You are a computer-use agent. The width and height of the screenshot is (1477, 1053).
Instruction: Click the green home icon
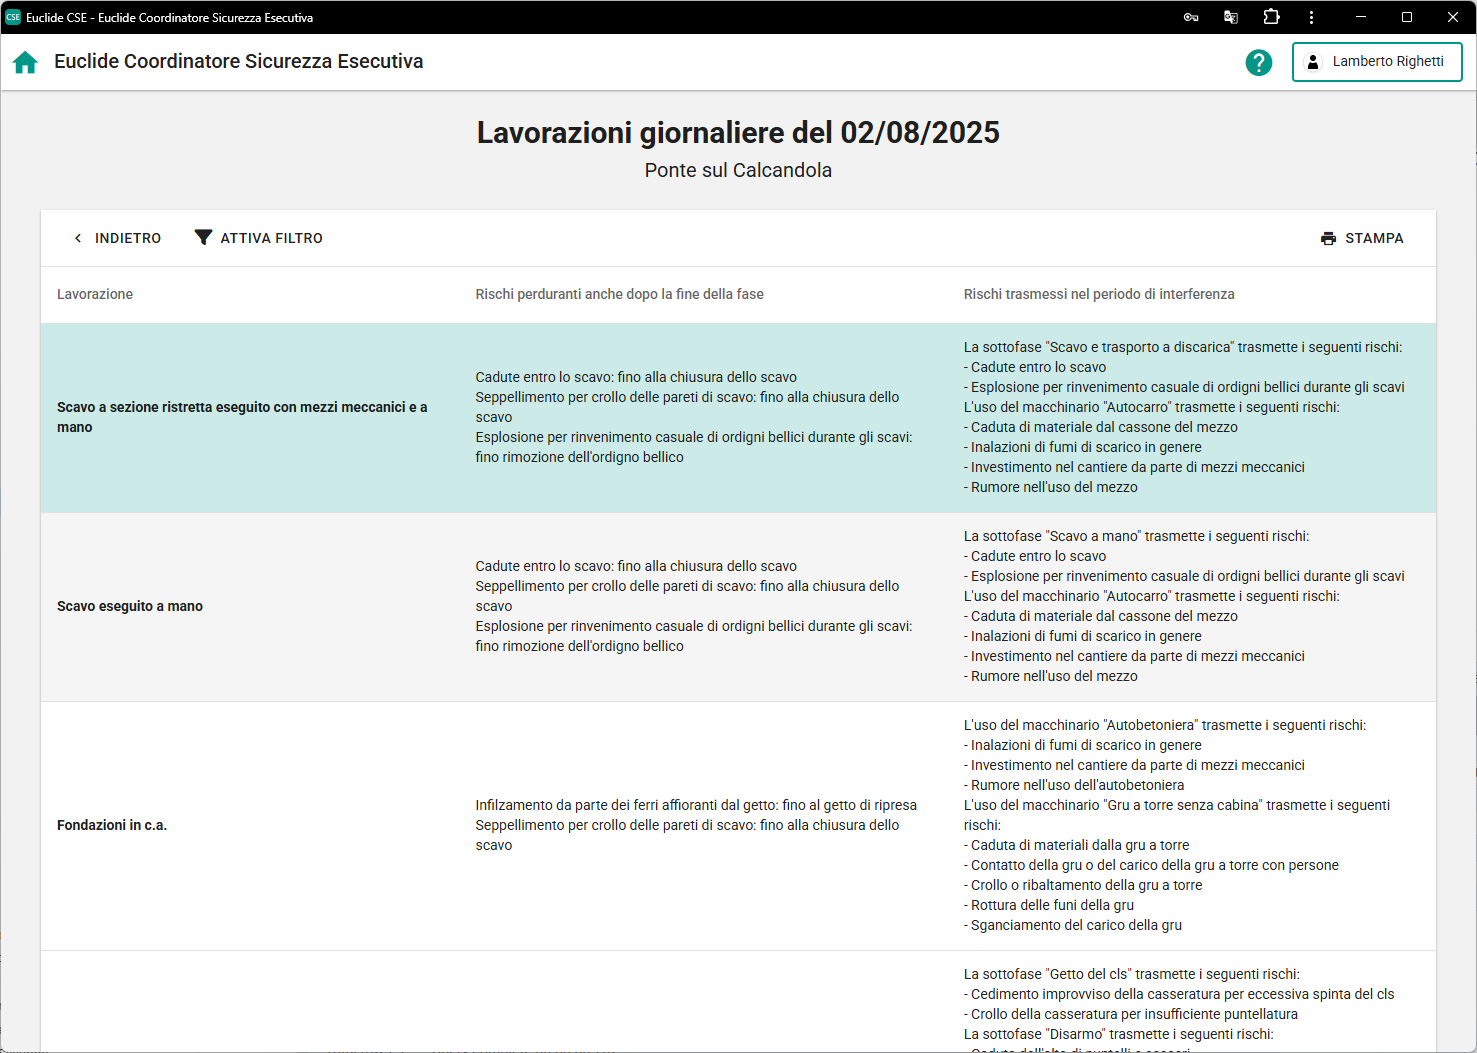(x=25, y=62)
